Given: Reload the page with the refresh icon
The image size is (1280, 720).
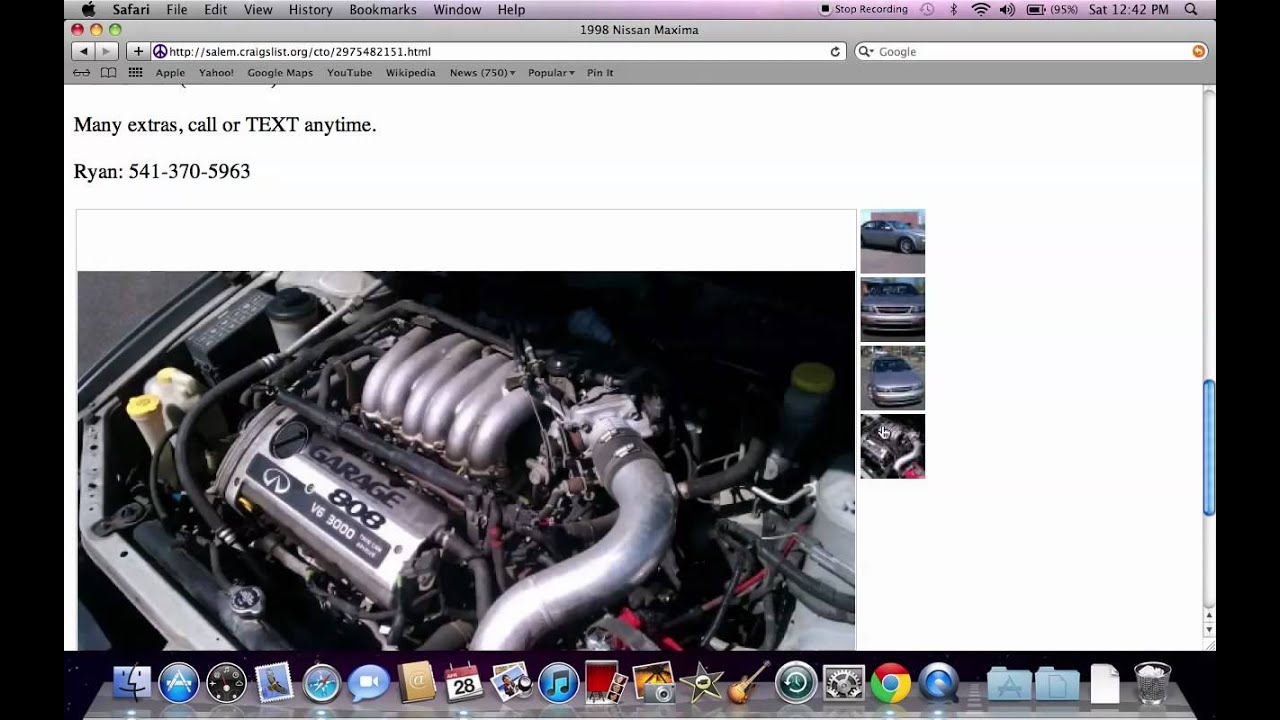Looking at the screenshot, I should 835,51.
